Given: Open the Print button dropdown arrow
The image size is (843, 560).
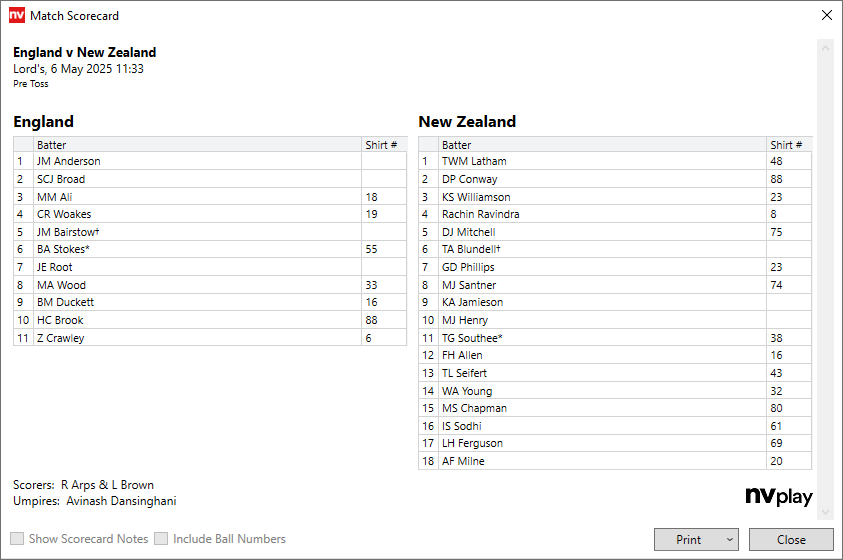Looking at the screenshot, I should [727, 540].
